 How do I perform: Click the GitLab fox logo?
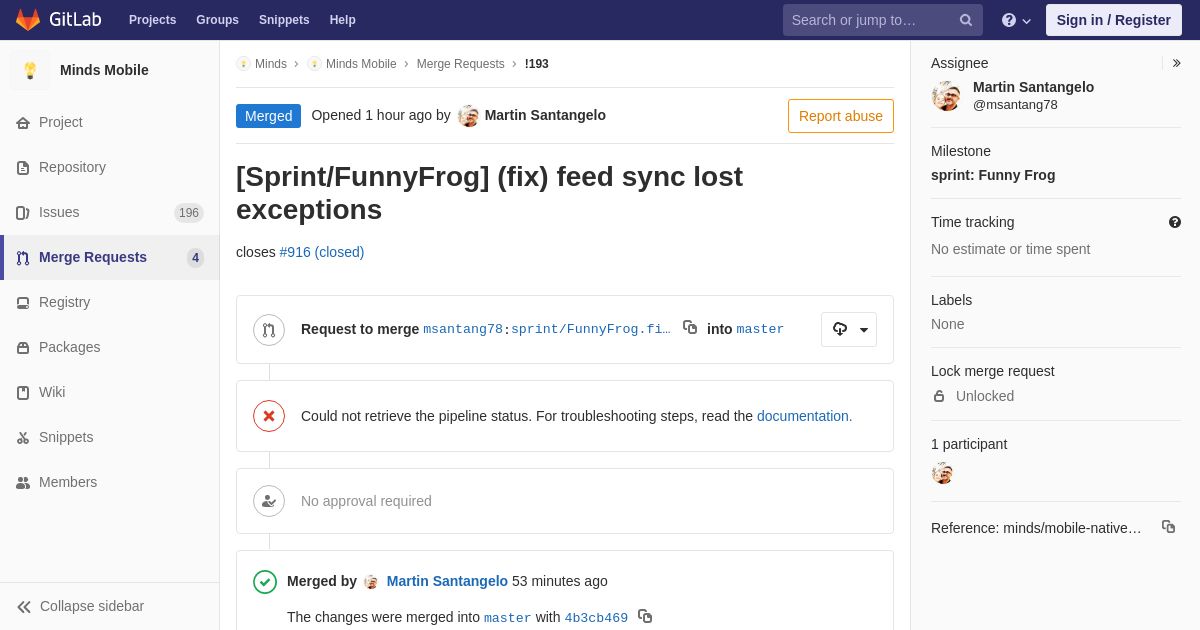tap(28, 20)
